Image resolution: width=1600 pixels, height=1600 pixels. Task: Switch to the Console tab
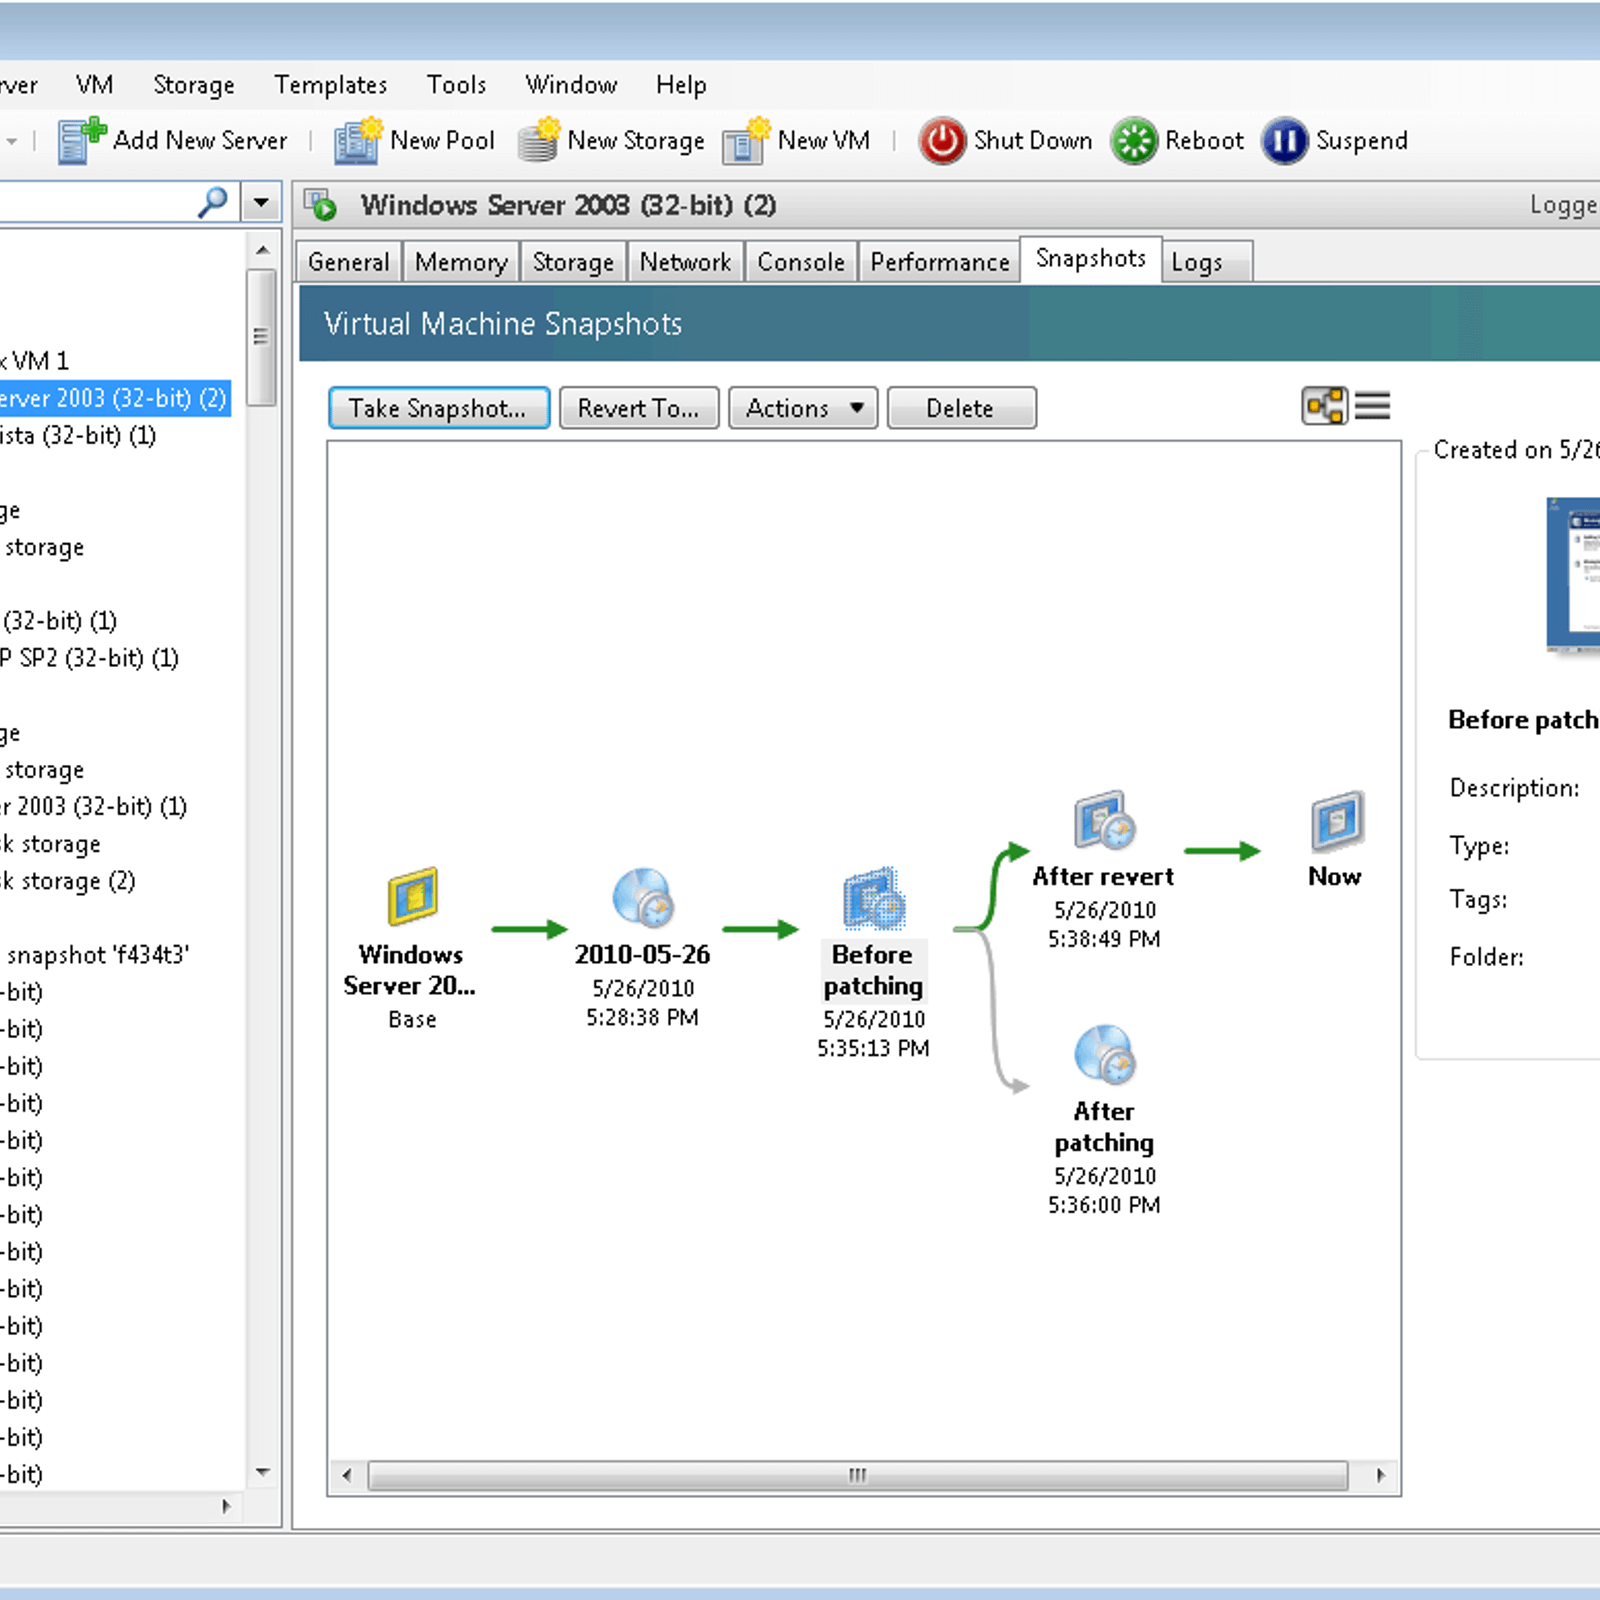801,262
